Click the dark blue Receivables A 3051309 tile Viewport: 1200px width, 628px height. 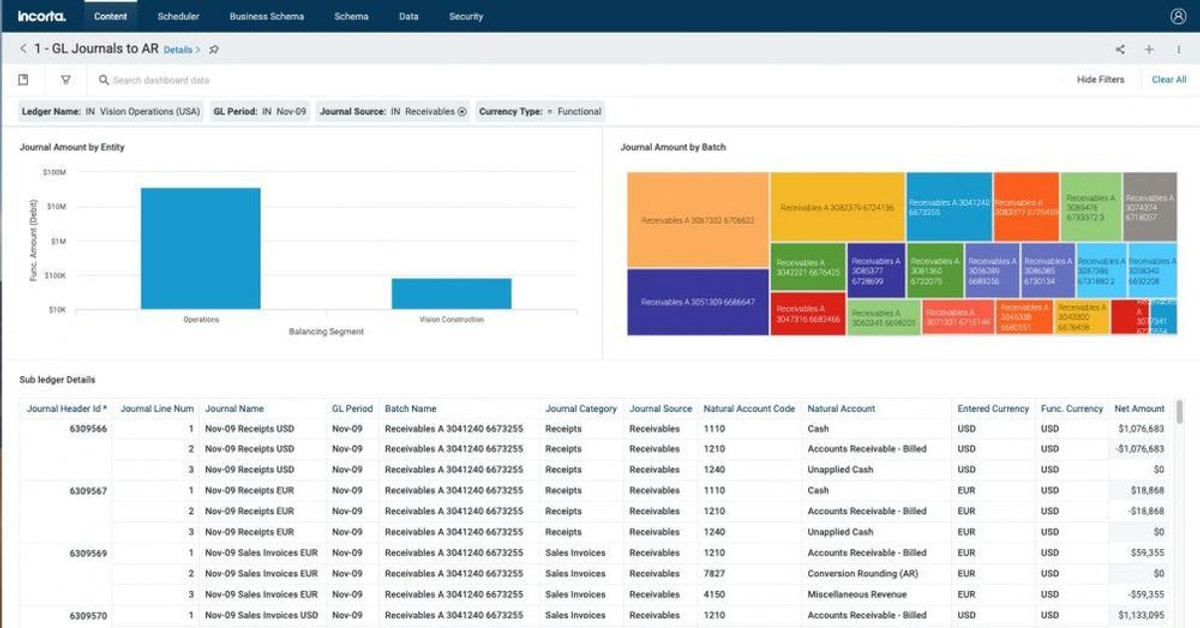pos(698,302)
